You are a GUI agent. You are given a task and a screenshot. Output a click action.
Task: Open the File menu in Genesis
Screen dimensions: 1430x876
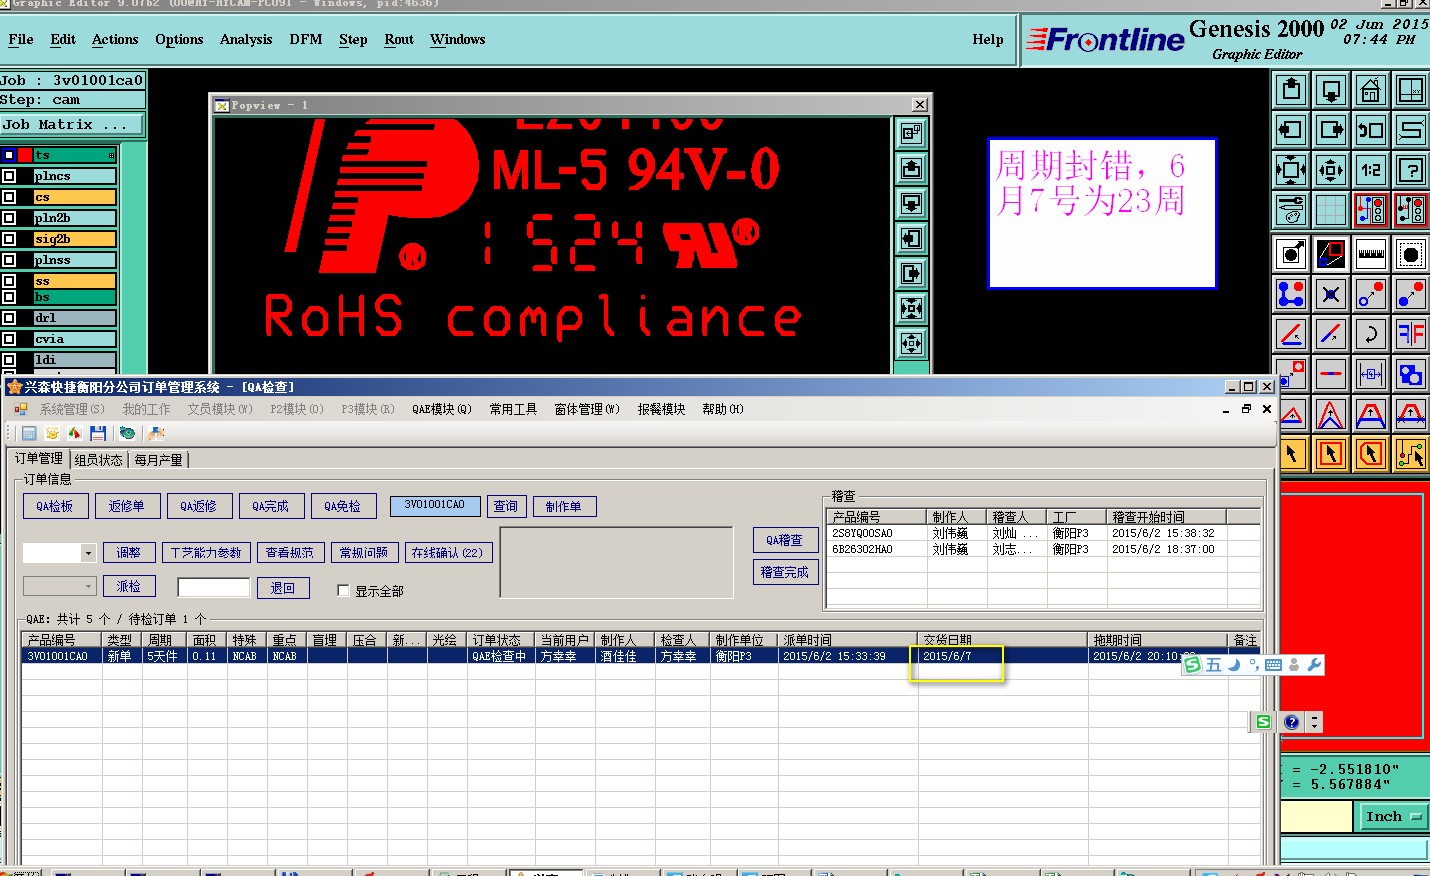(21, 40)
